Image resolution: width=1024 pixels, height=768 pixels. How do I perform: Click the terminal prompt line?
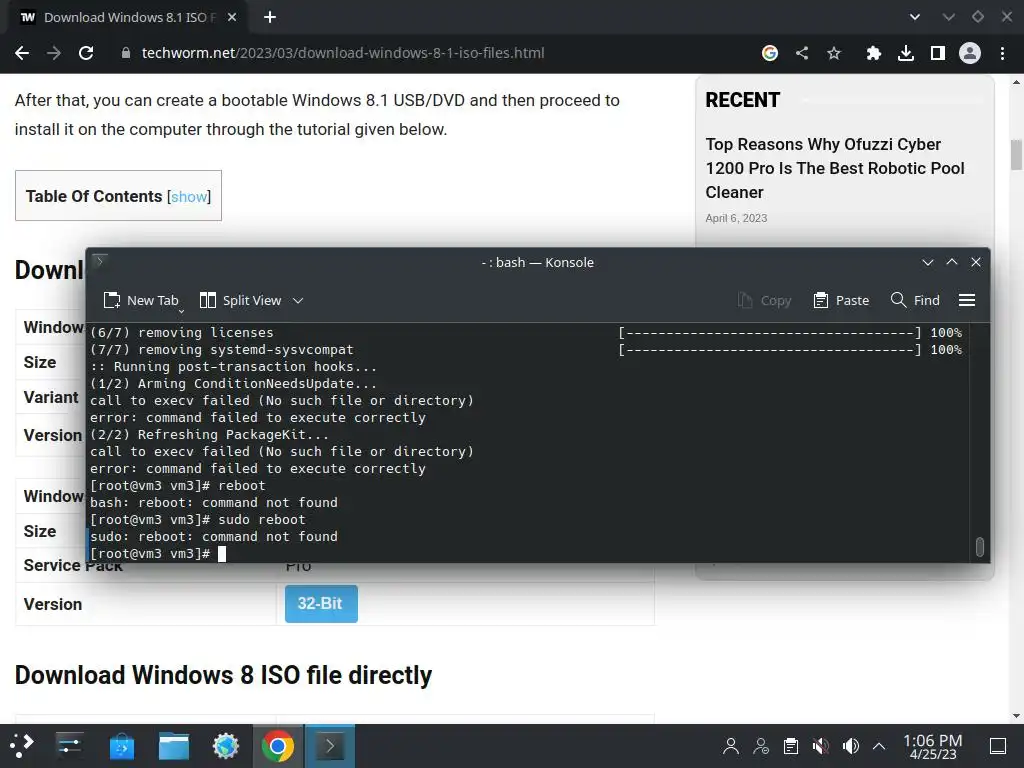(158, 554)
